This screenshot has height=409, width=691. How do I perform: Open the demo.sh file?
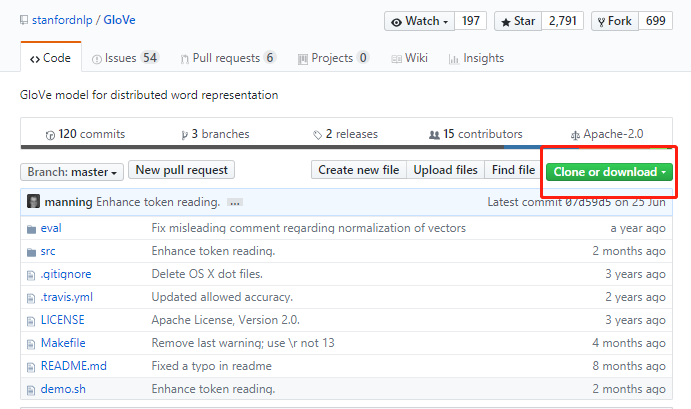(x=63, y=389)
